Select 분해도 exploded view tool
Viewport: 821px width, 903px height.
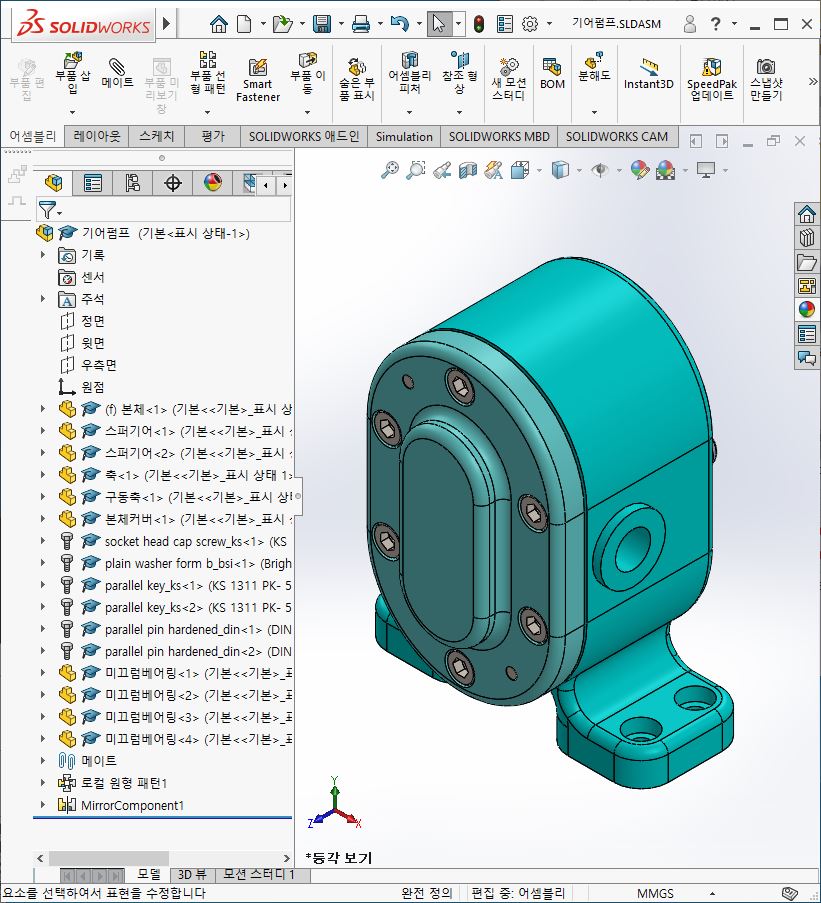594,67
